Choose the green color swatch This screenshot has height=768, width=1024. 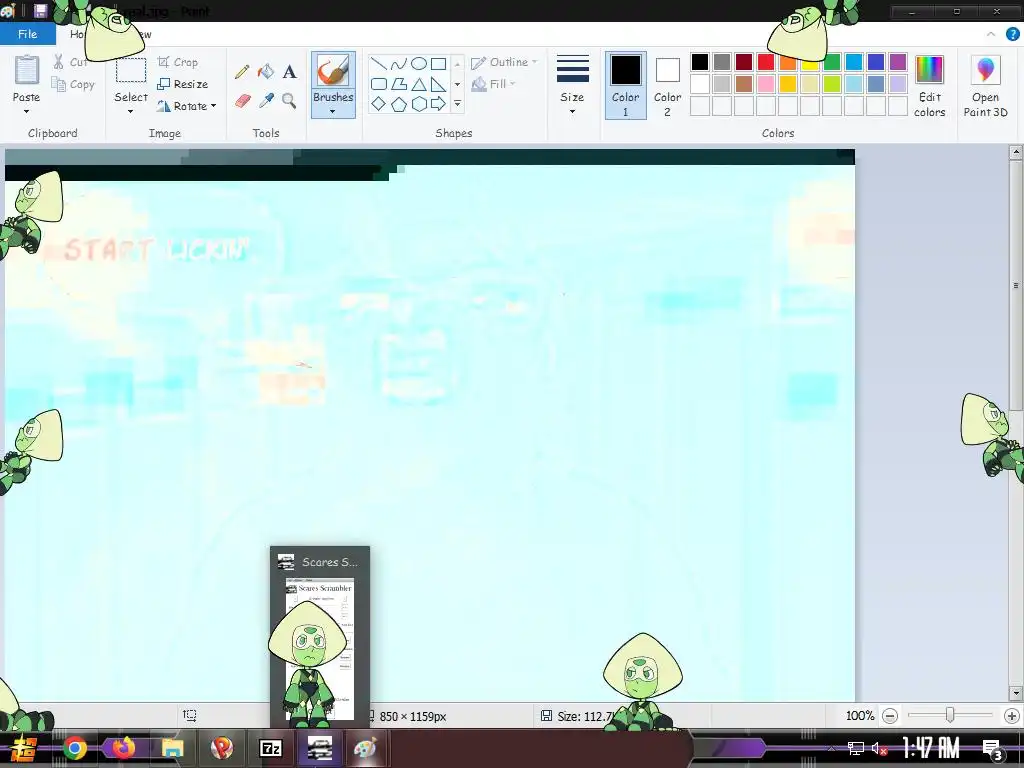(x=832, y=62)
